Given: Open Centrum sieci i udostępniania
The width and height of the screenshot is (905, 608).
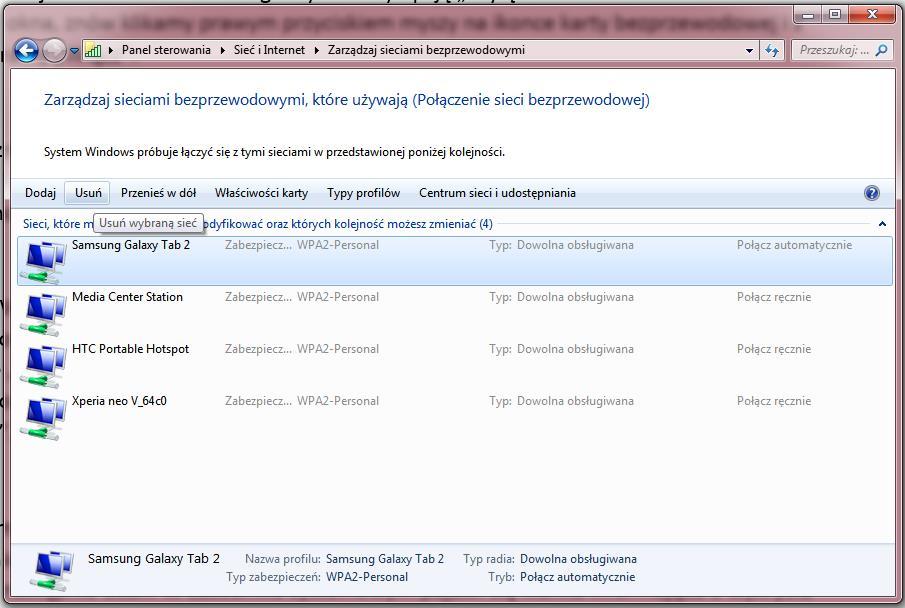Looking at the screenshot, I should tap(498, 193).
